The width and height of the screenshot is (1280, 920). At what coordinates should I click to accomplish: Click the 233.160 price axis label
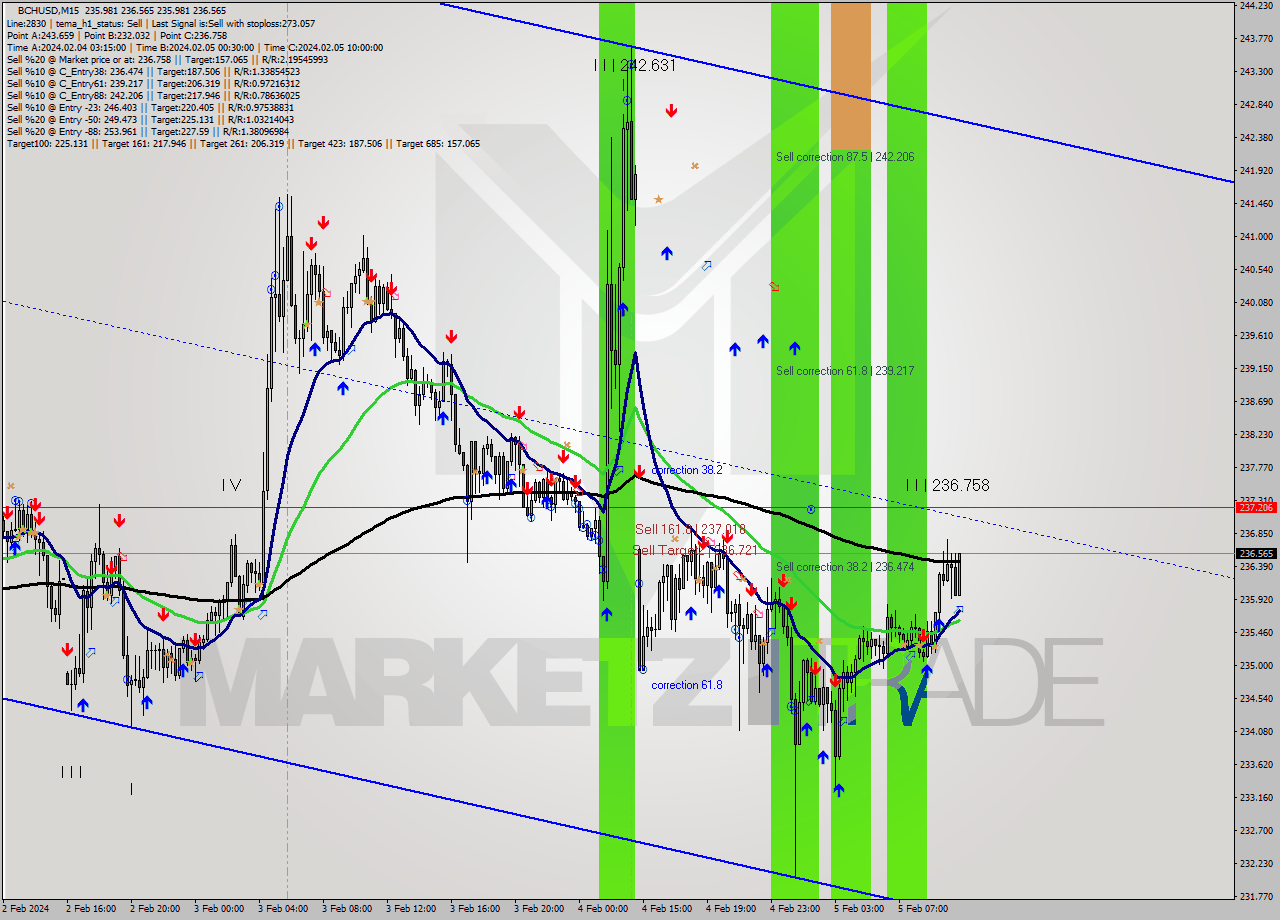click(1255, 798)
